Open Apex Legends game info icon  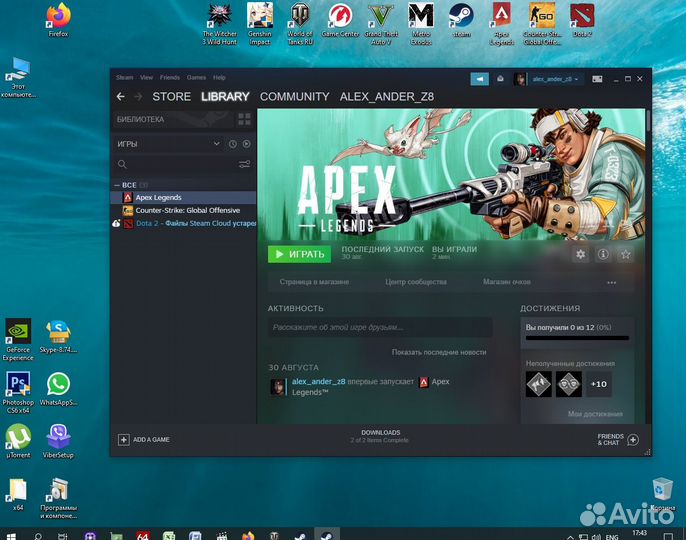(x=603, y=254)
